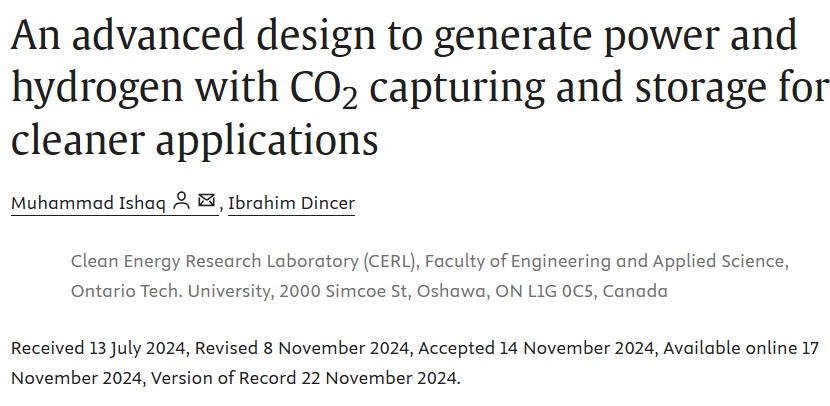Open the Ibrahim Dincer author link

pos(291,203)
